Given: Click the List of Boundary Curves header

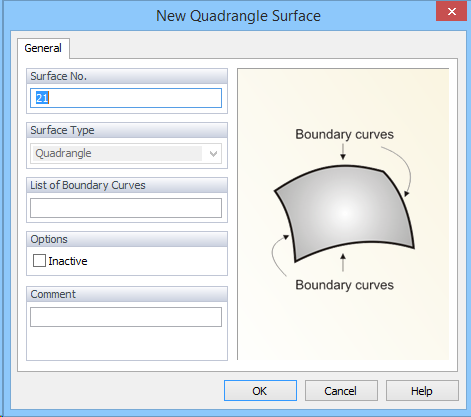Looking at the screenshot, I should coord(127,185).
